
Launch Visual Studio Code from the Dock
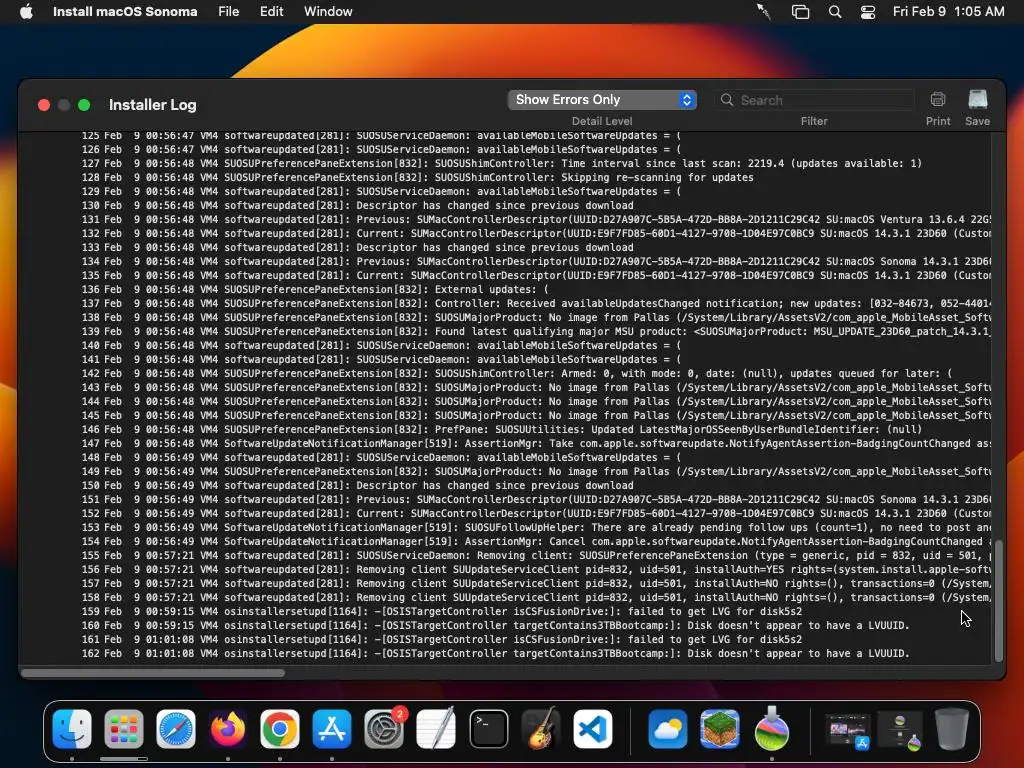click(x=593, y=729)
